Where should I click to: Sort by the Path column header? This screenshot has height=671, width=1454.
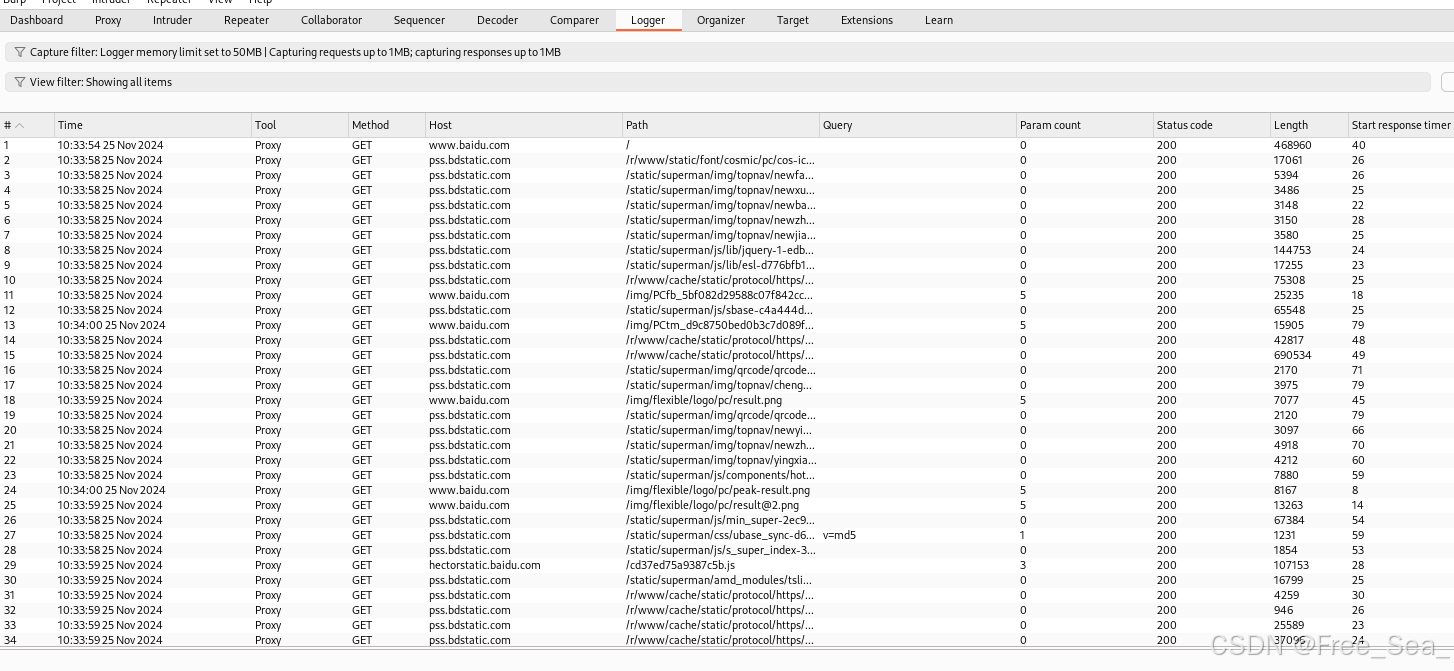pyautogui.click(x=721, y=125)
